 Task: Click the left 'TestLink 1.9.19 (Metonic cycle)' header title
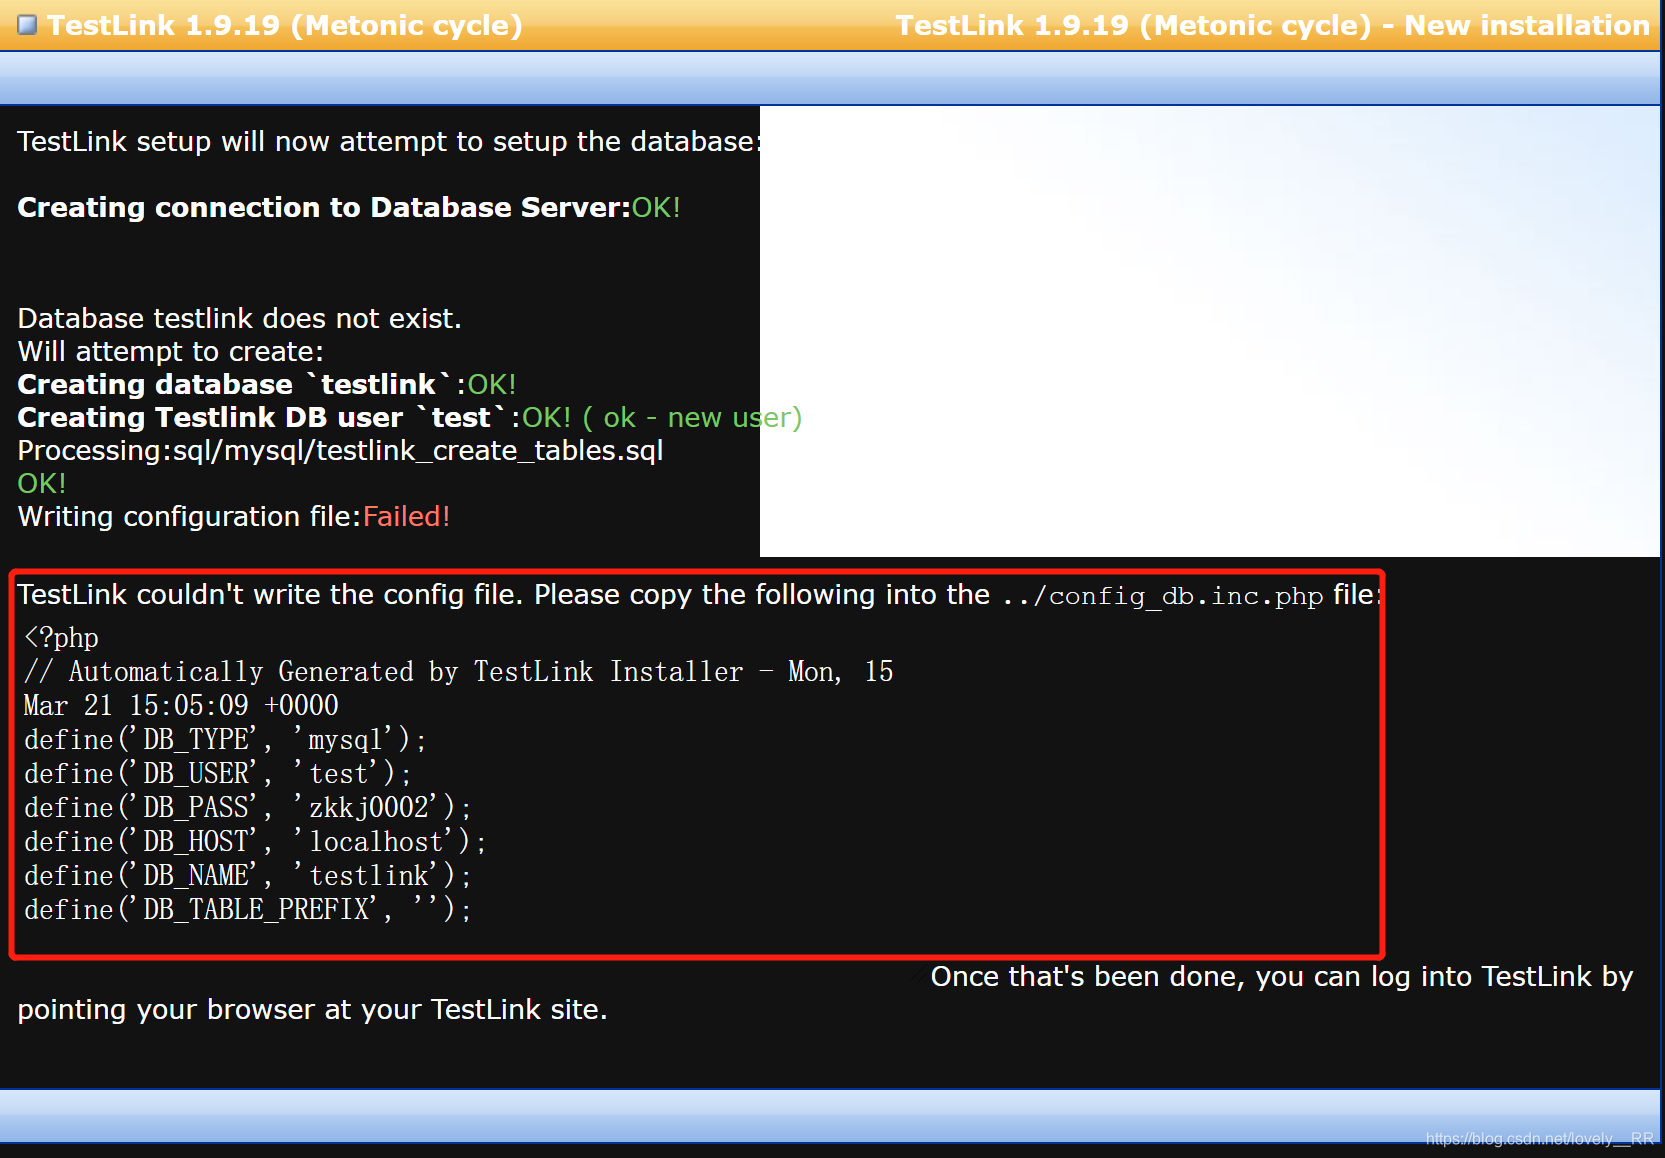pos(285,25)
